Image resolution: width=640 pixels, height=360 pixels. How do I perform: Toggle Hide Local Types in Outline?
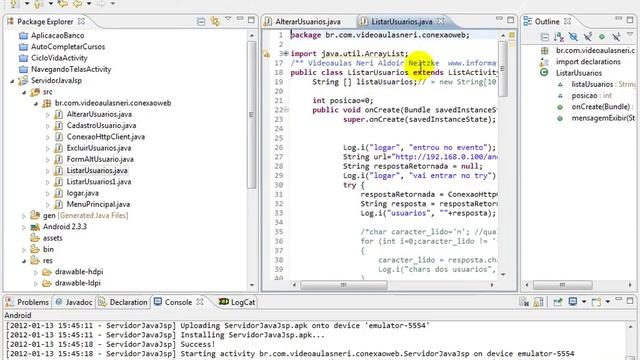coord(616,38)
